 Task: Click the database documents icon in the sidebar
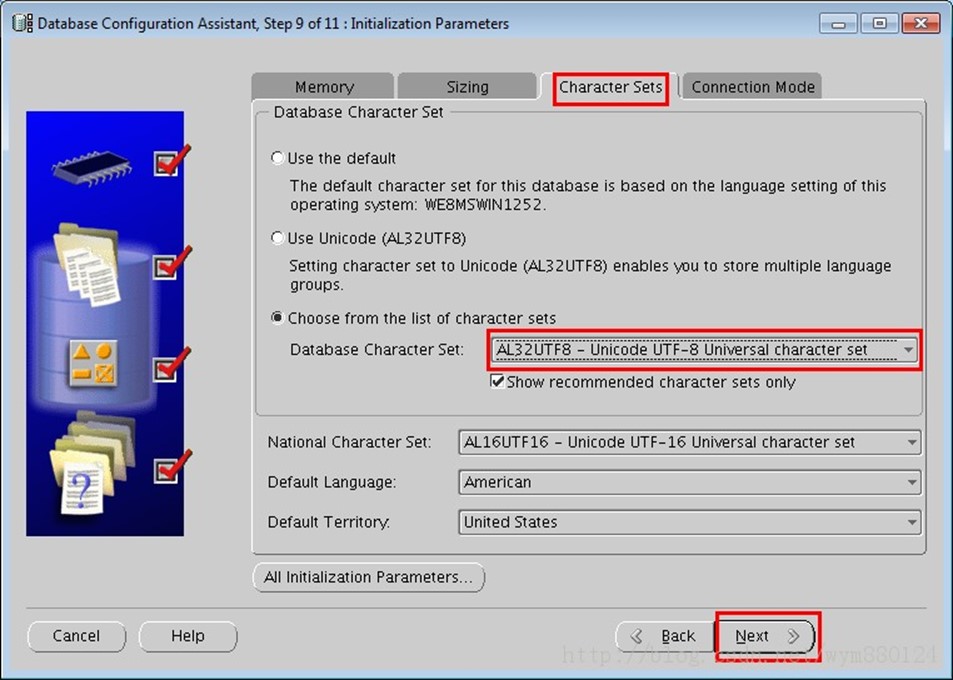click(x=88, y=265)
